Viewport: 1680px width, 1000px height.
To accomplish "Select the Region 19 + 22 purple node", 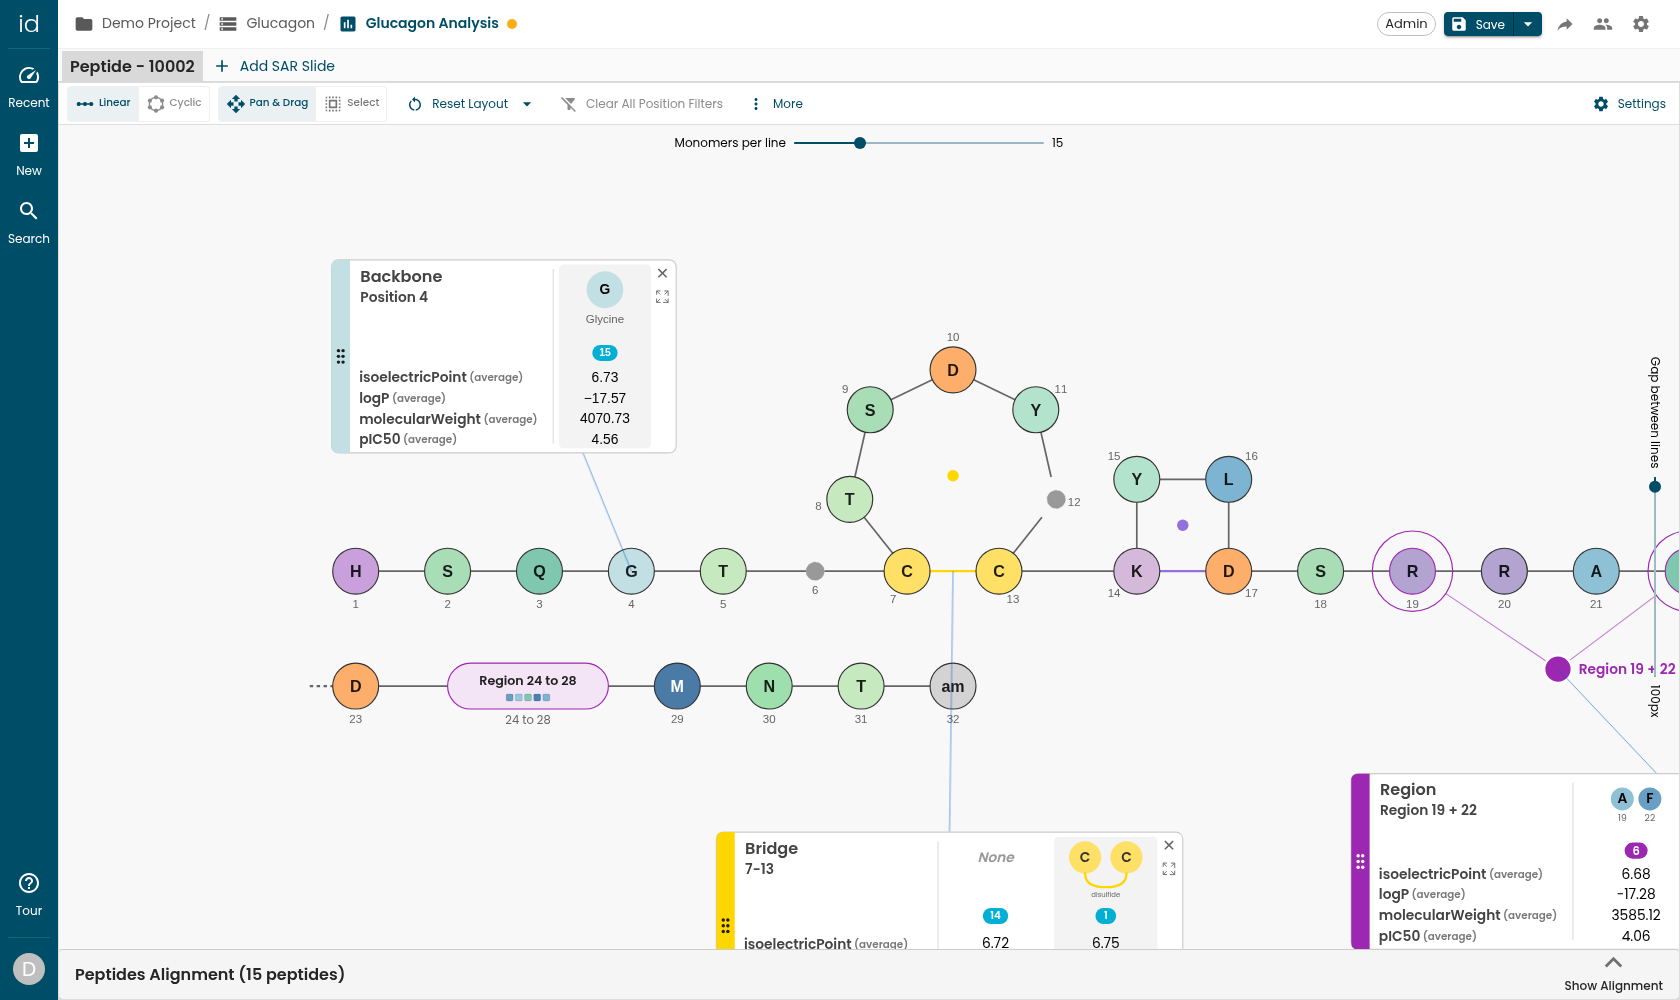I will 1558,669.
